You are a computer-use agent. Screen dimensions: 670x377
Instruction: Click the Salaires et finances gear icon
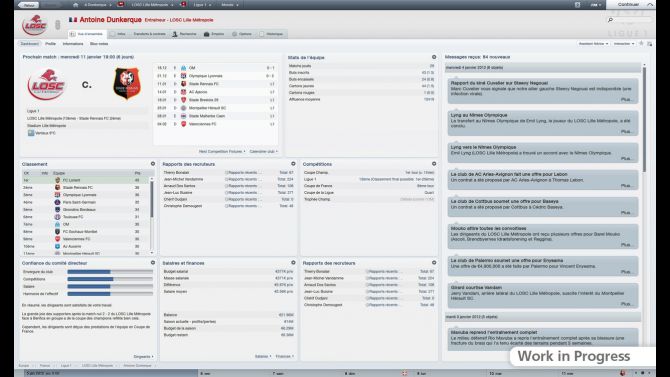pyautogui.click(x=293, y=262)
